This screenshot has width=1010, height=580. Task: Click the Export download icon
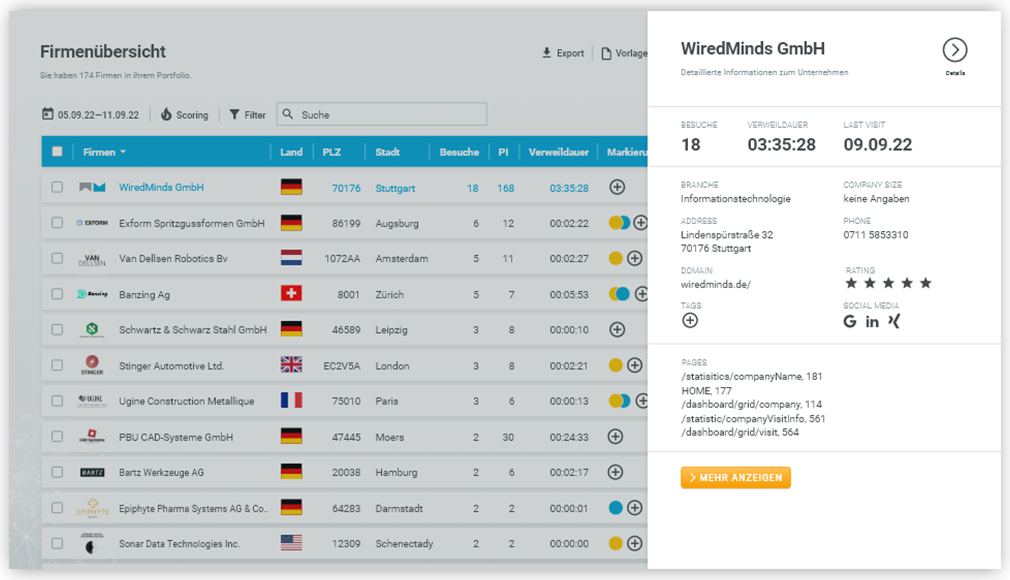pyautogui.click(x=546, y=53)
